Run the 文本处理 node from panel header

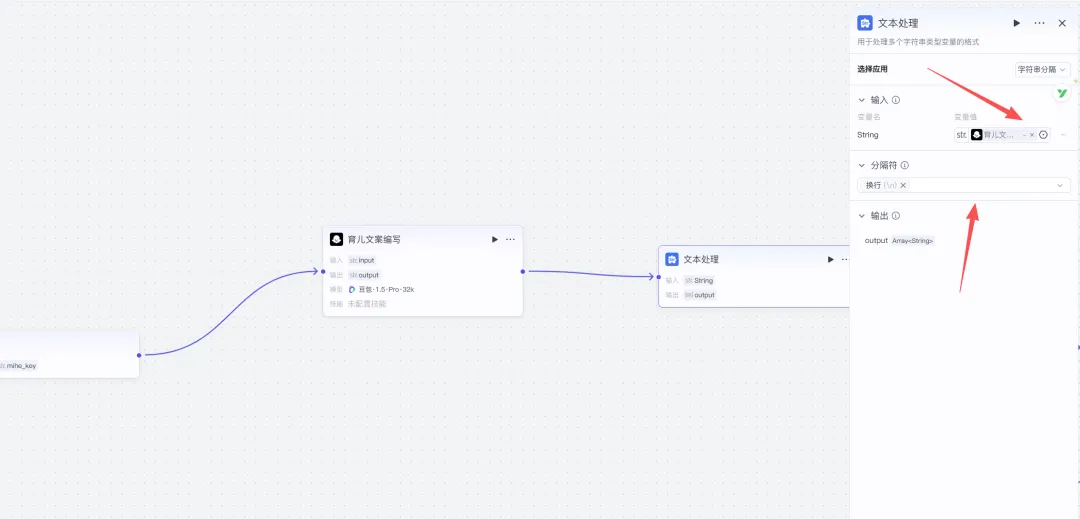1017,23
